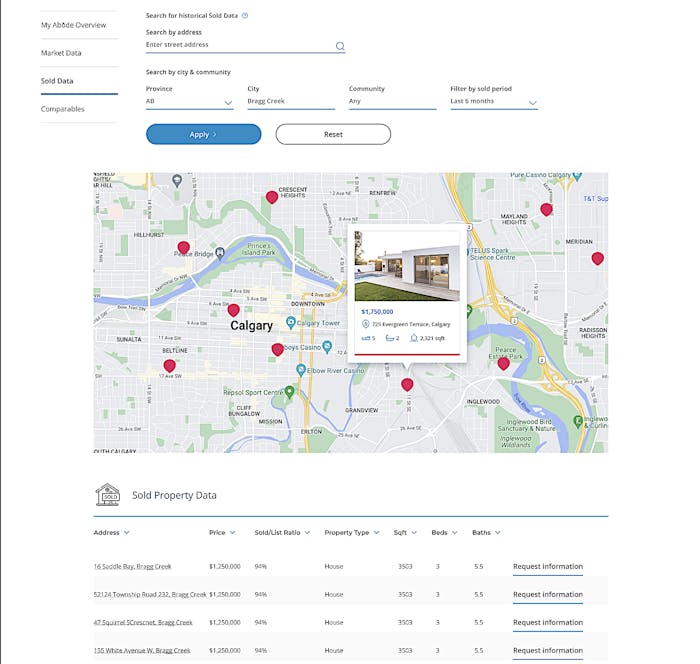The image size is (700, 664).
Task: Click the Reset button
Action: click(x=333, y=134)
